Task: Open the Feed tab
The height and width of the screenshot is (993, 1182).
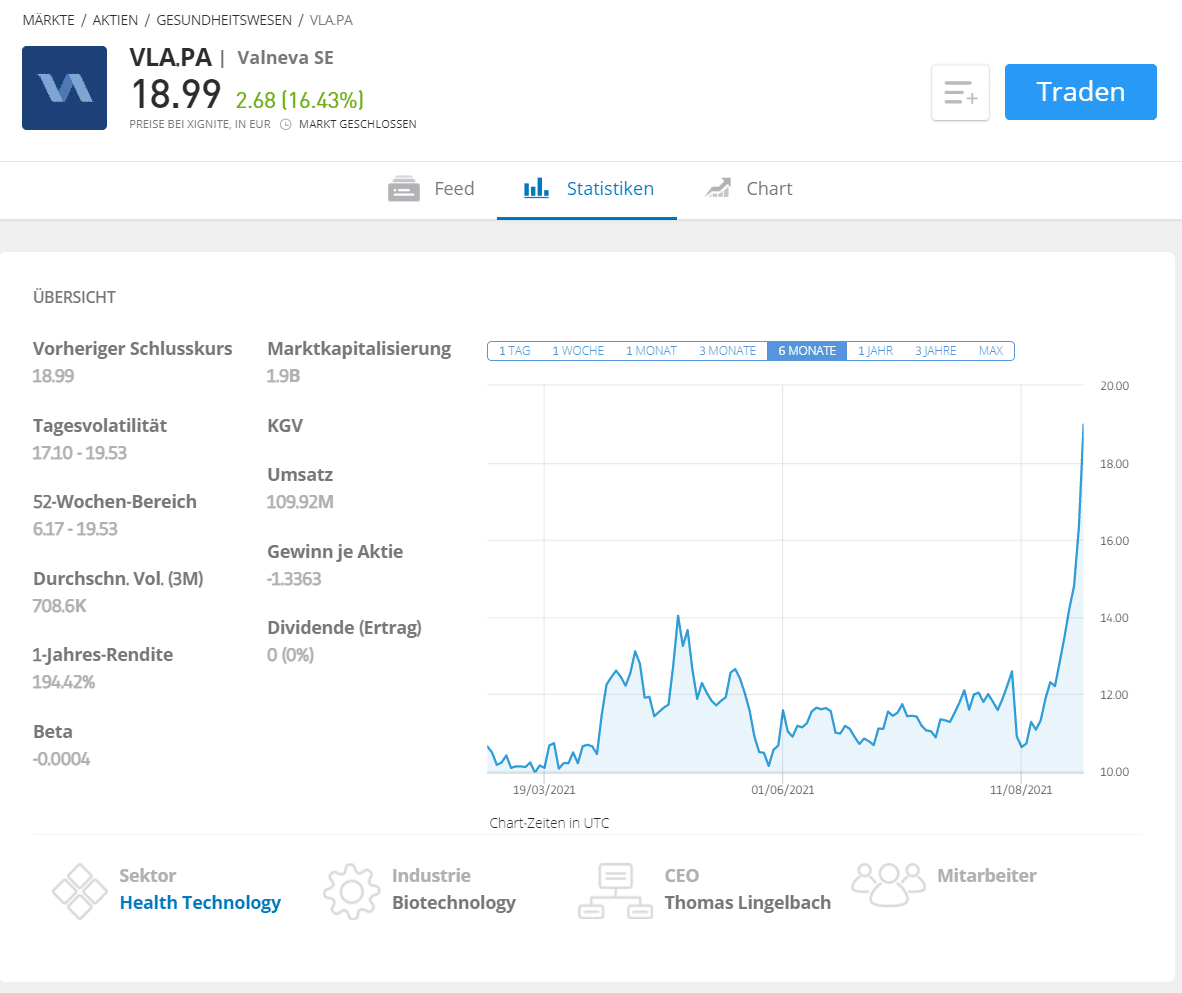Action: 431,188
